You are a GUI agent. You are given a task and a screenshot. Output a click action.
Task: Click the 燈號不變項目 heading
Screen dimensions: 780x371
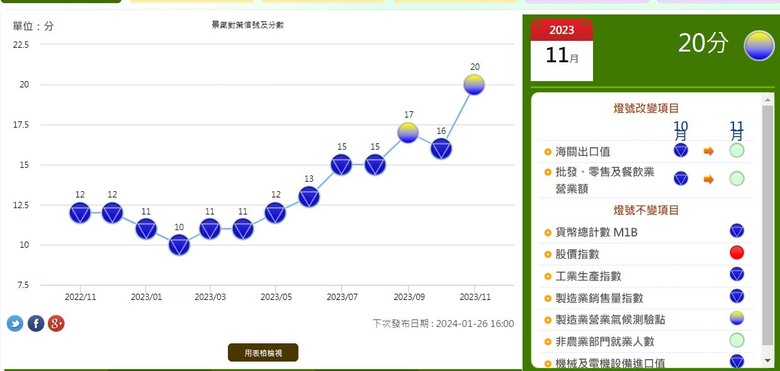tap(646, 210)
